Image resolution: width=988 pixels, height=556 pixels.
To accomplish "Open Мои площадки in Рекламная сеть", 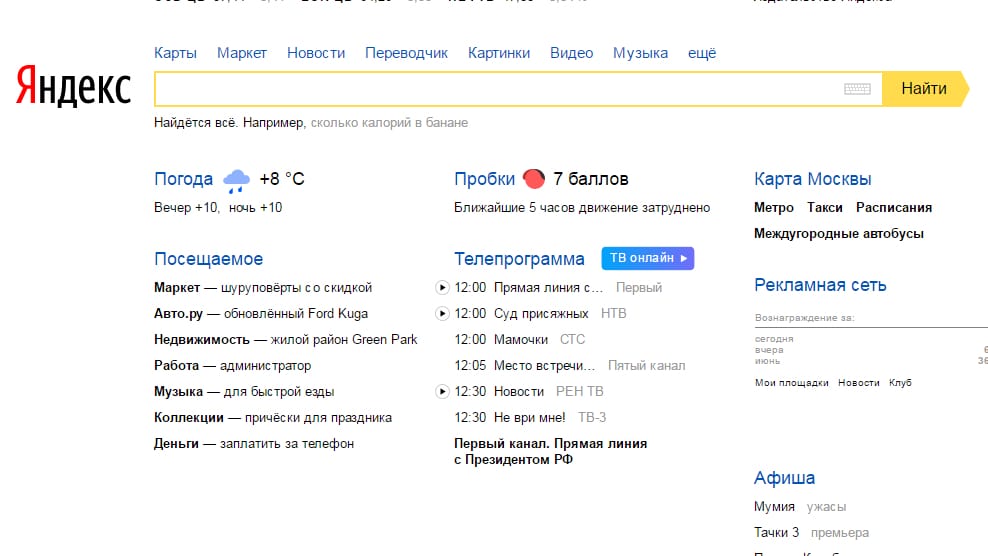I will [791, 383].
